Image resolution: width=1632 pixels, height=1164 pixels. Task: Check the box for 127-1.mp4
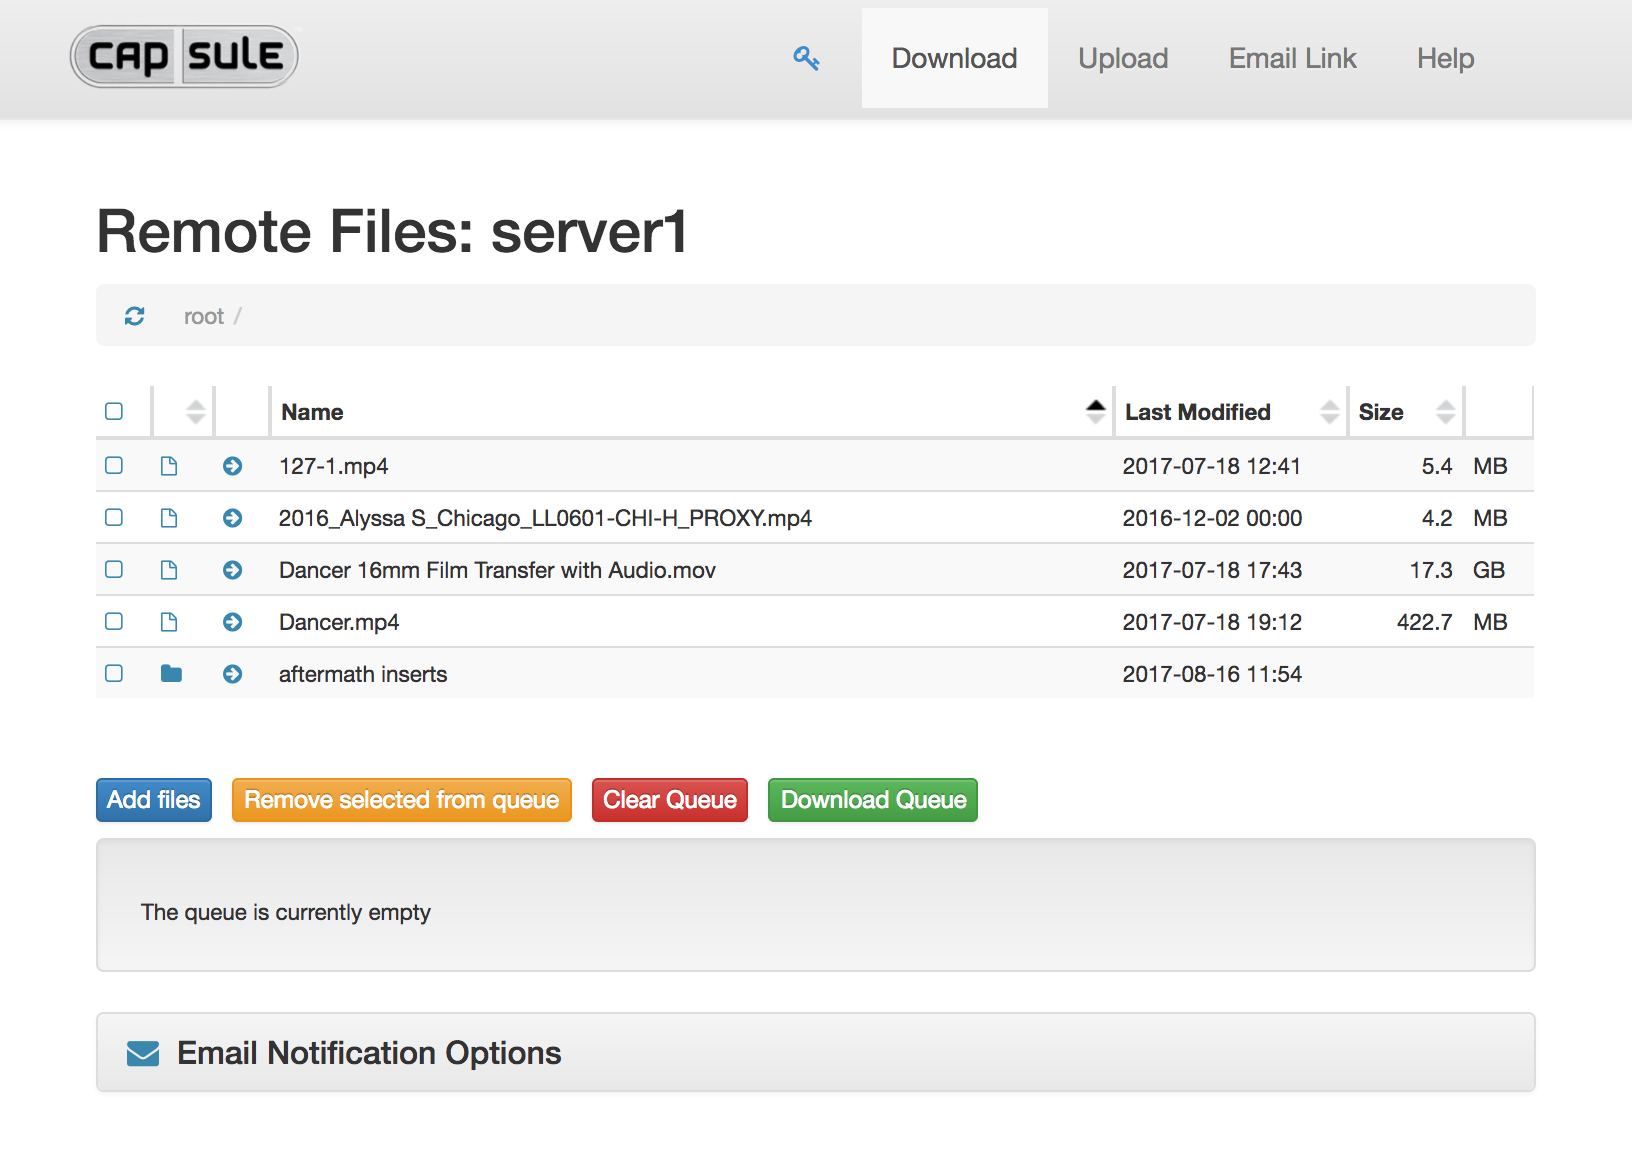click(114, 466)
